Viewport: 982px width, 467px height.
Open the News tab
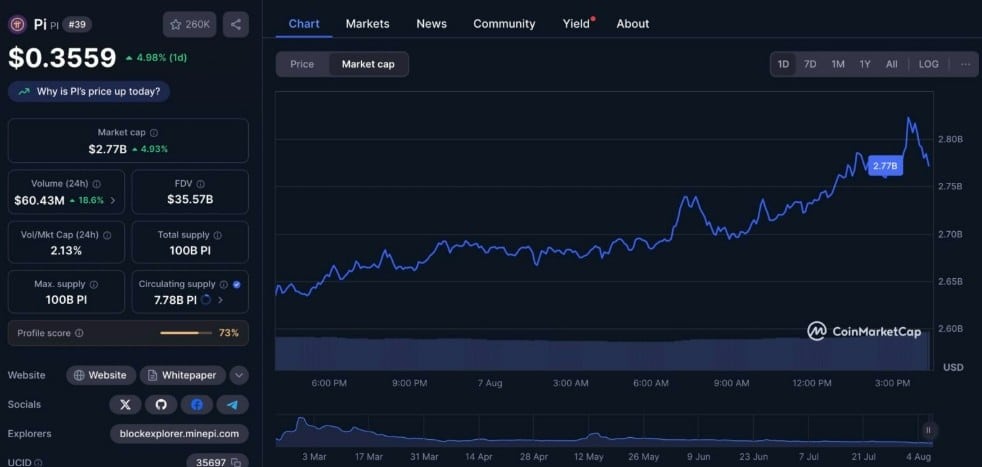[432, 24]
